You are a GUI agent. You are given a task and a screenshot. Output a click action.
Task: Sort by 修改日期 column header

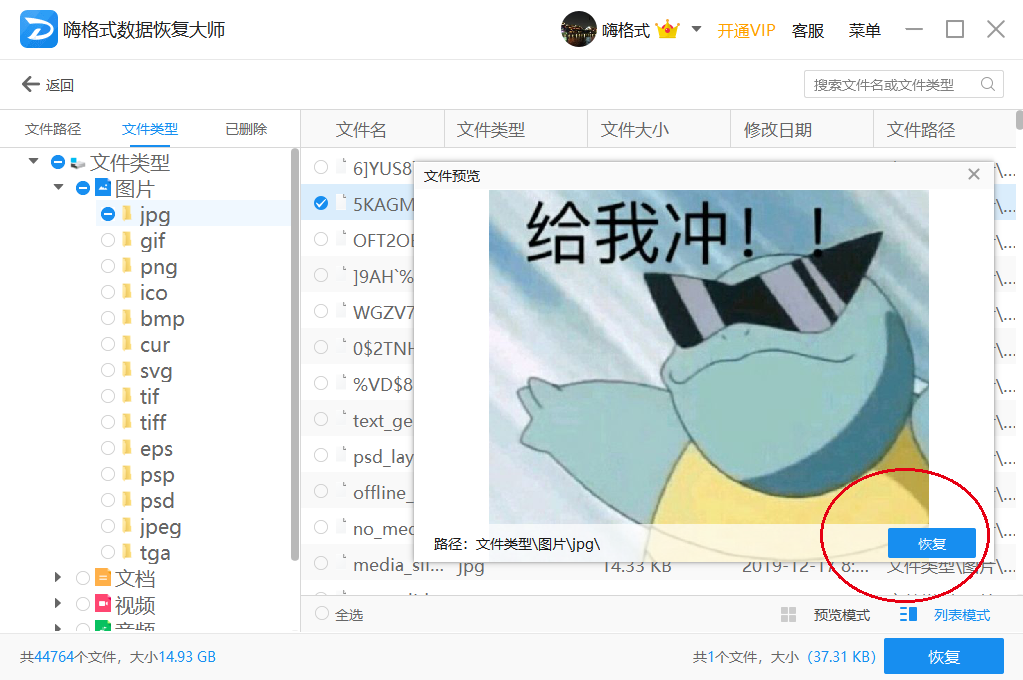(778, 130)
